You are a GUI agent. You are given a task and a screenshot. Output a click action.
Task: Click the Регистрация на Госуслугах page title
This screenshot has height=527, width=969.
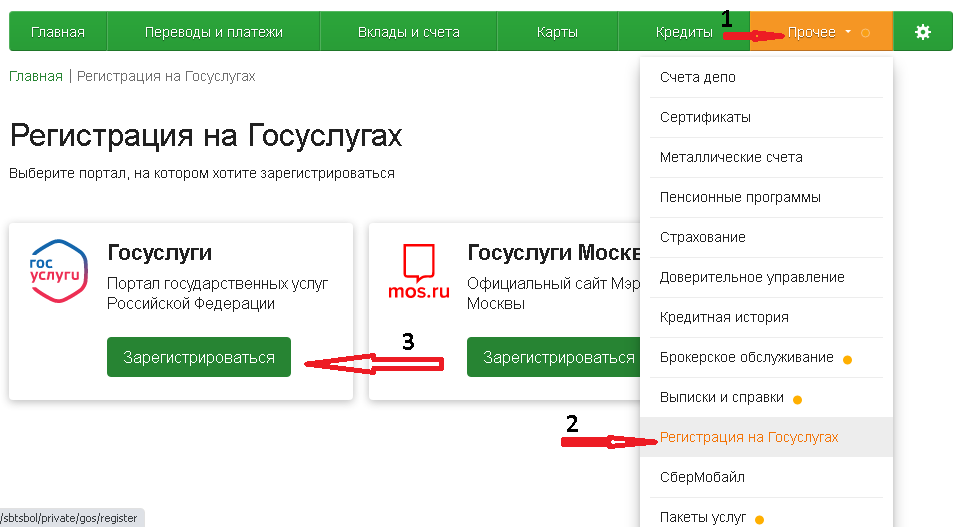tap(206, 135)
